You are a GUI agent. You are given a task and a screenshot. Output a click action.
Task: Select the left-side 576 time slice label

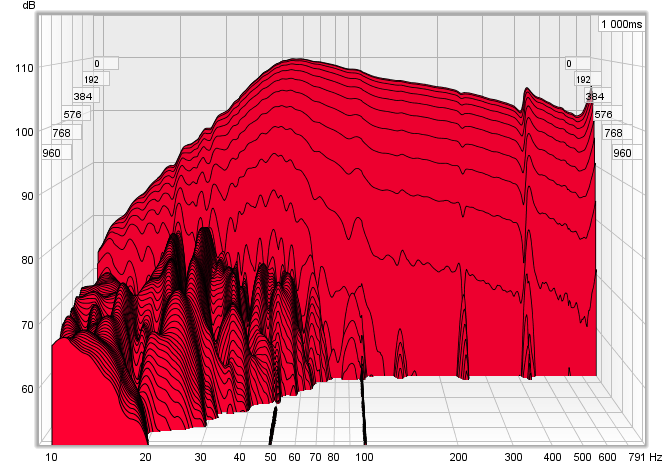71,114
